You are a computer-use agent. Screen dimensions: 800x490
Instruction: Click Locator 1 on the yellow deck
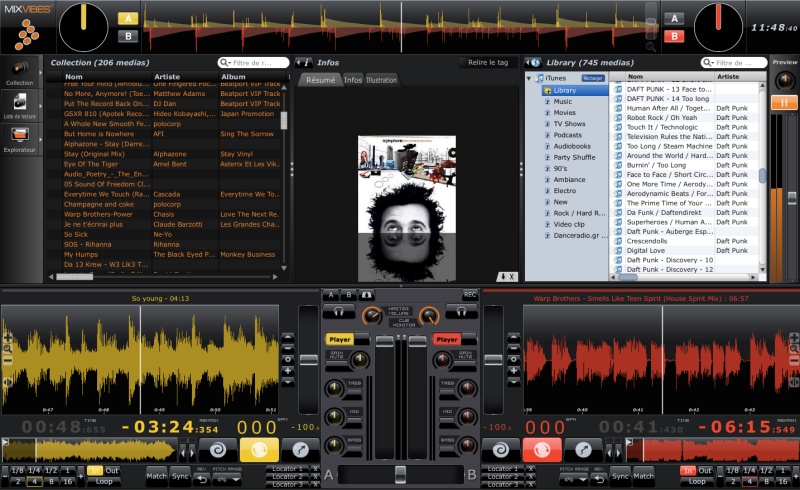(x=287, y=469)
